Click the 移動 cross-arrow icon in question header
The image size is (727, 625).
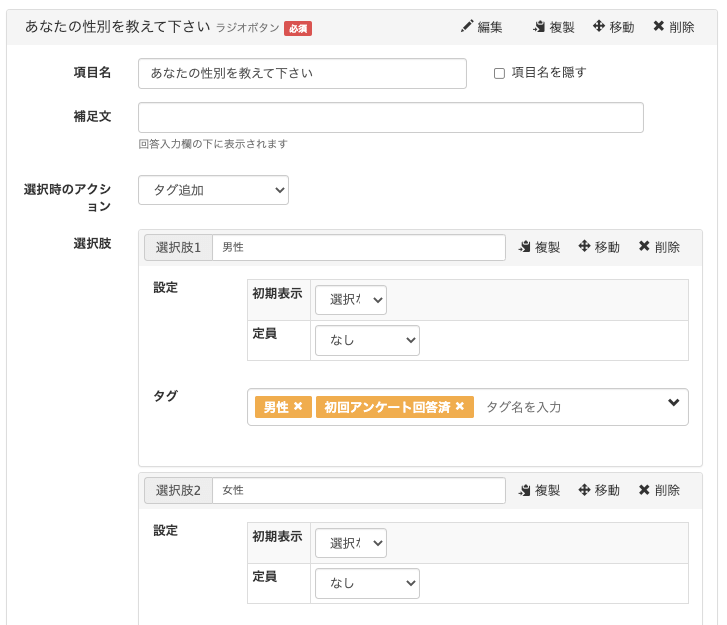[x=599, y=26]
